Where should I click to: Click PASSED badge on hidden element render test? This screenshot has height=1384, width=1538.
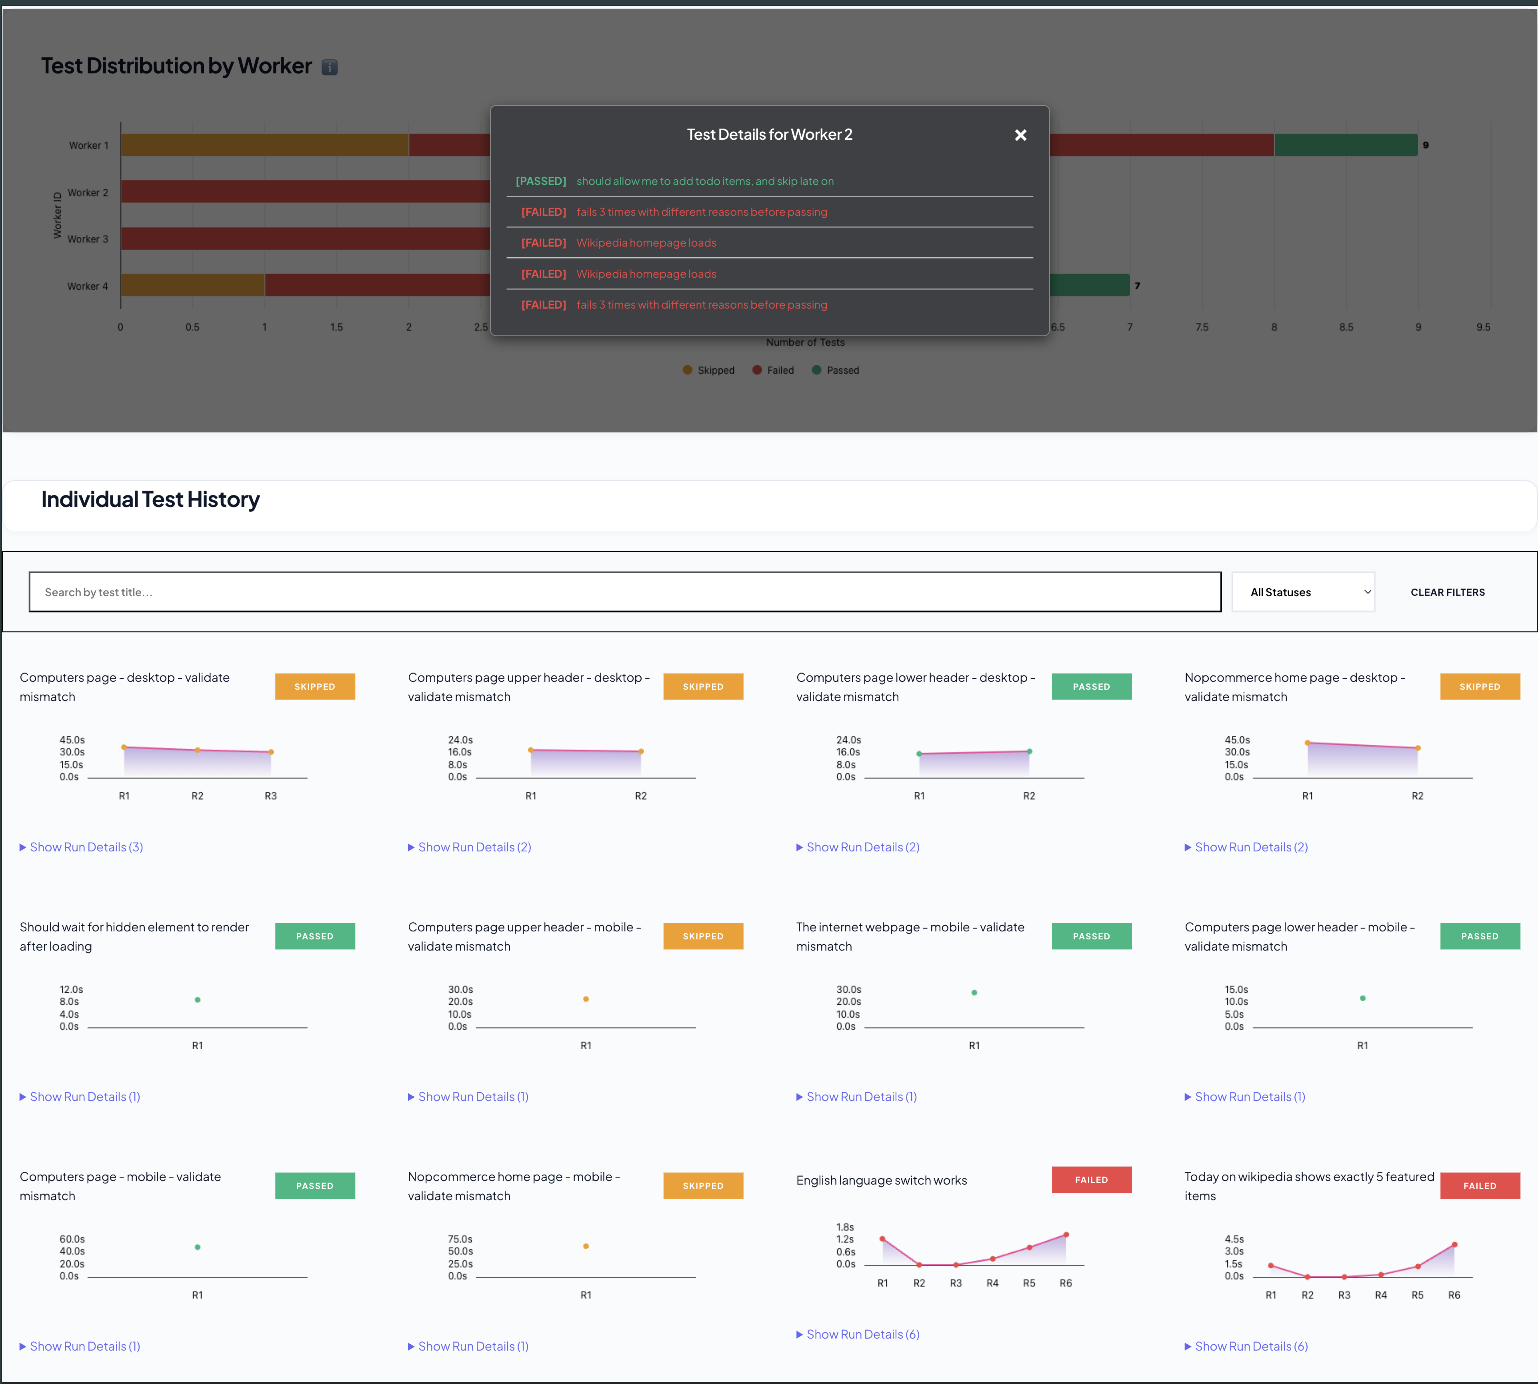point(314,936)
